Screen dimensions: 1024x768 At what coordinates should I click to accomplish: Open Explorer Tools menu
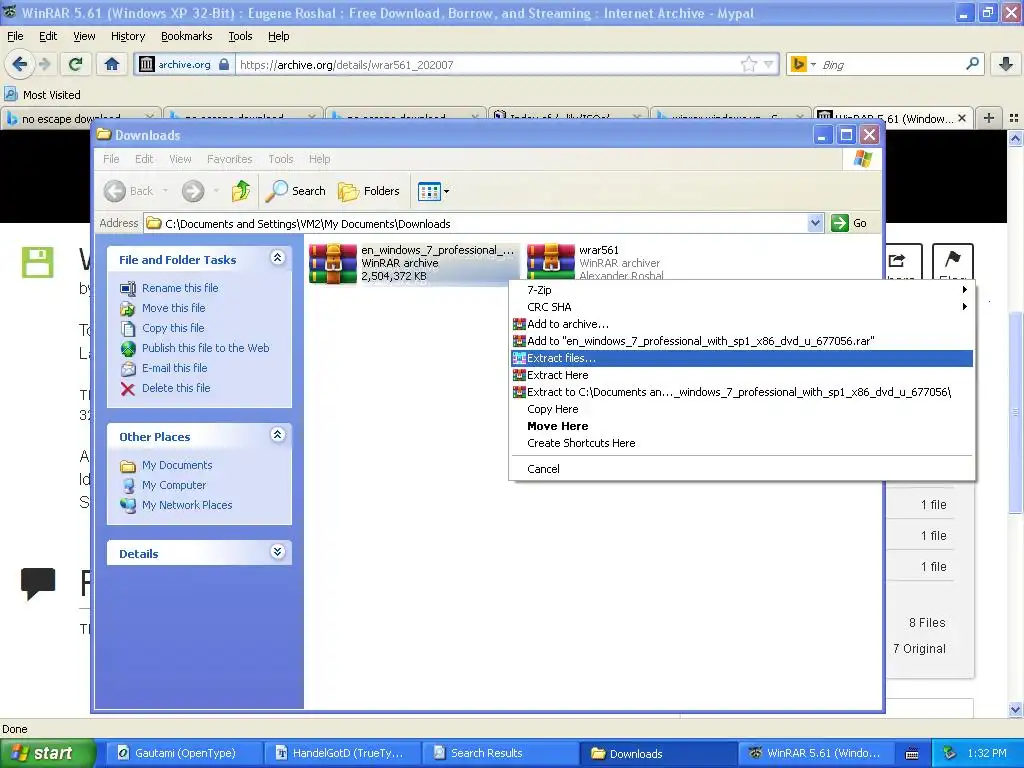tap(281, 159)
